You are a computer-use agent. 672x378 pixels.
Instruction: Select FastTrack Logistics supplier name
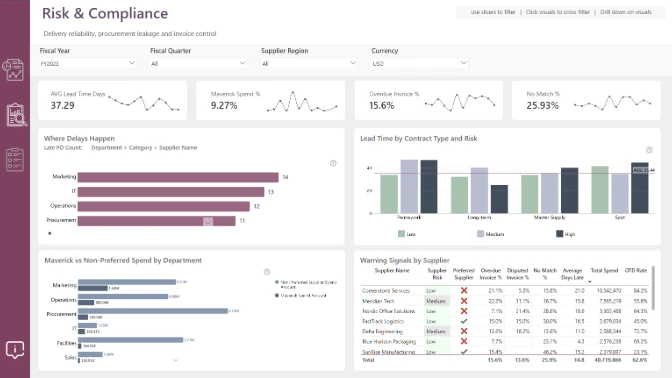coord(383,321)
